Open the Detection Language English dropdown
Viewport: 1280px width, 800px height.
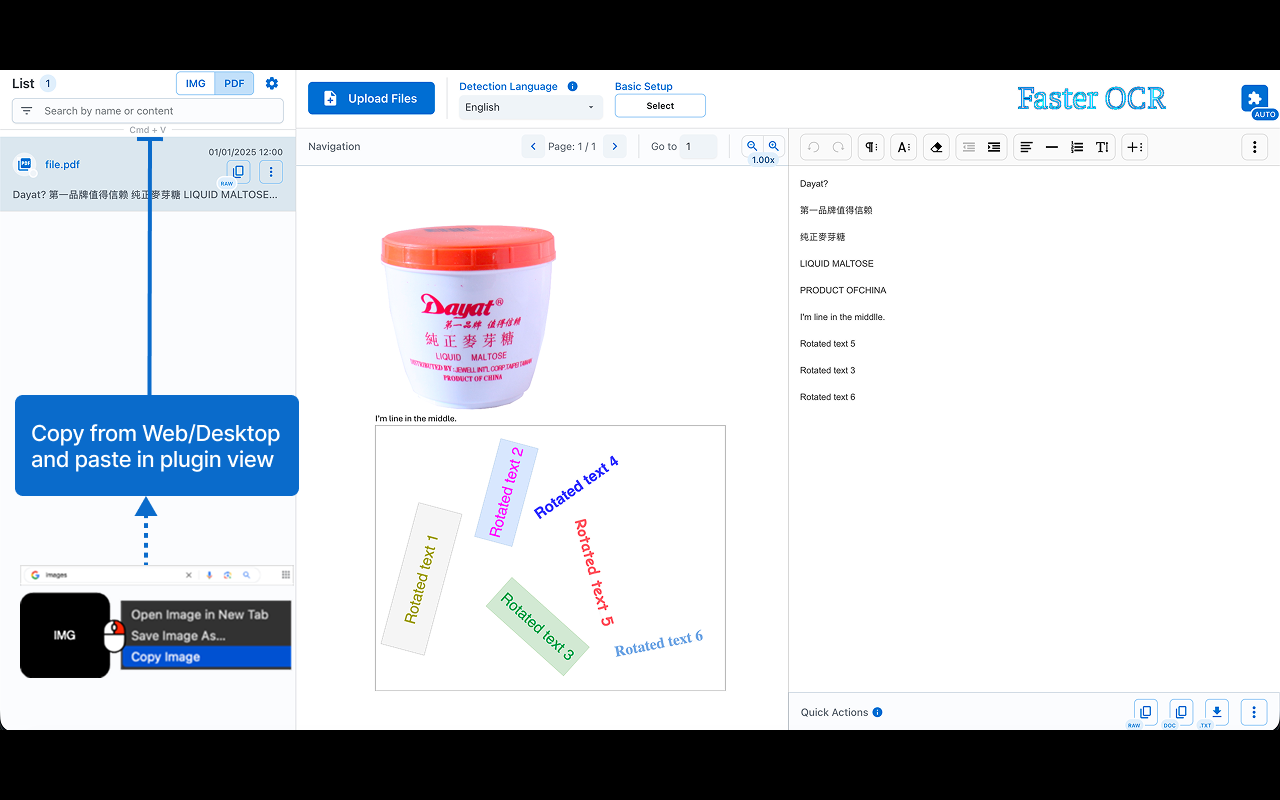click(x=530, y=107)
